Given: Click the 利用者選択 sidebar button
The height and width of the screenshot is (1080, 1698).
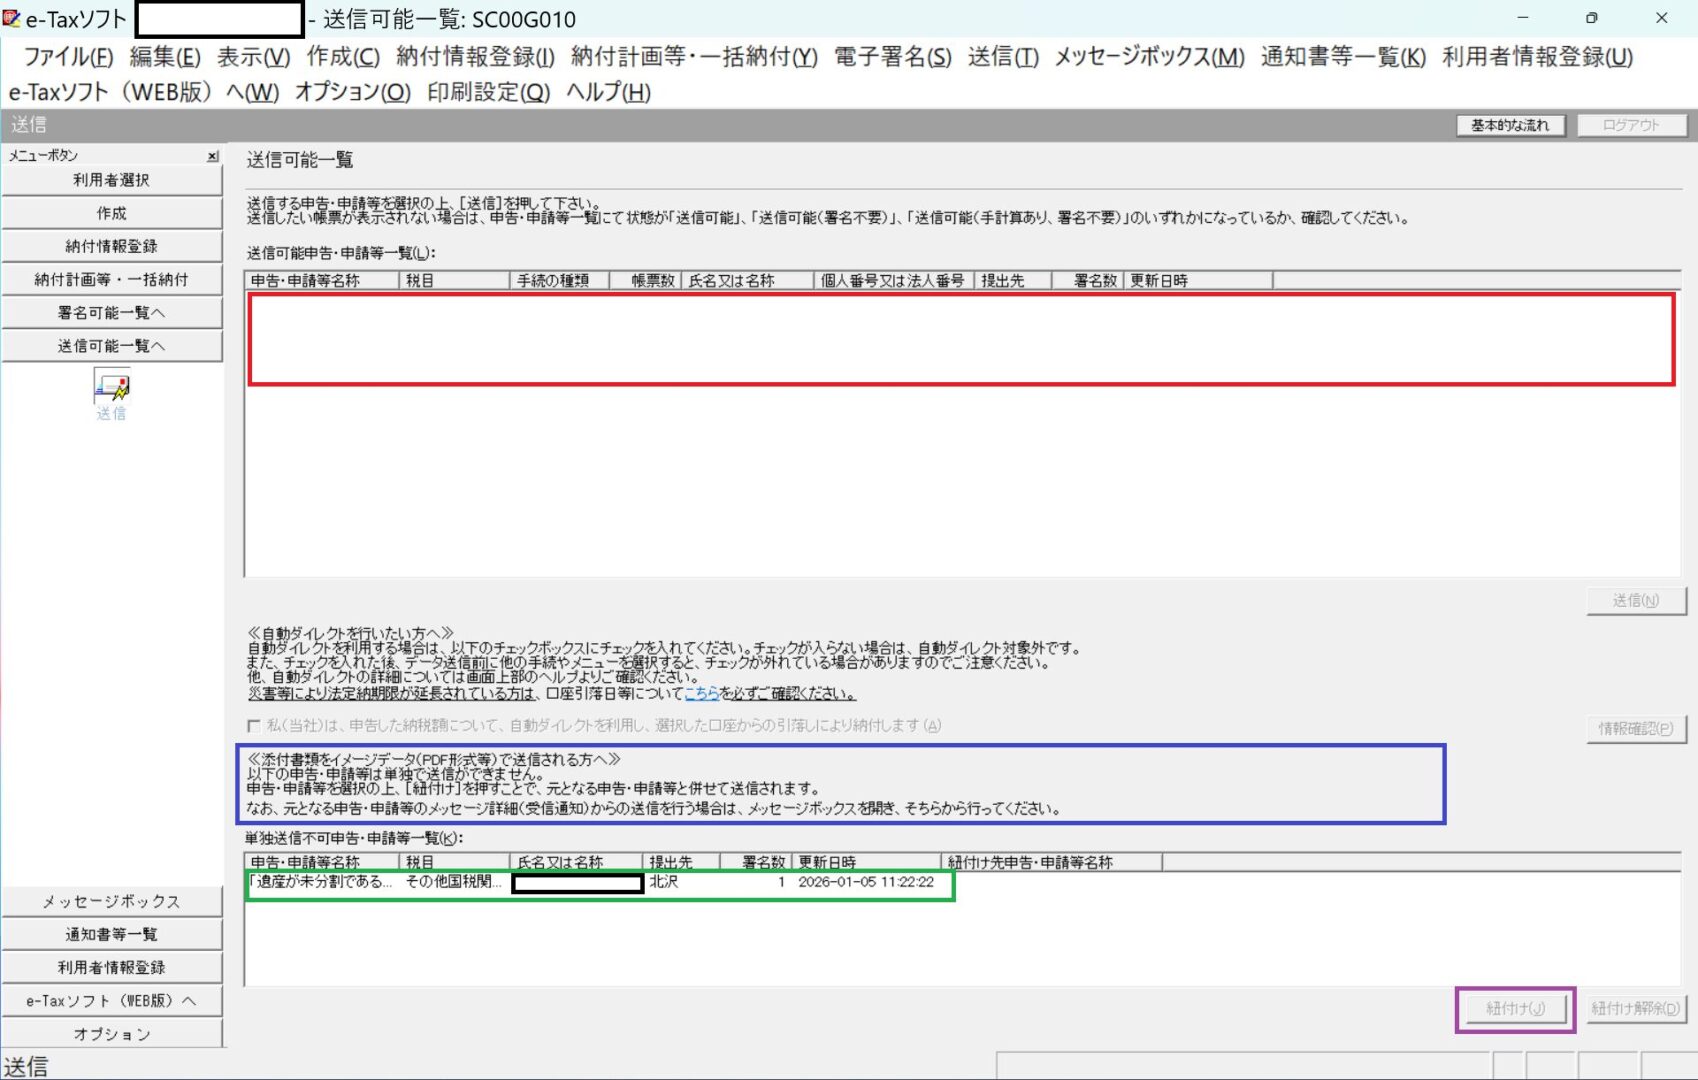Looking at the screenshot, I should [x=111, y=180].
